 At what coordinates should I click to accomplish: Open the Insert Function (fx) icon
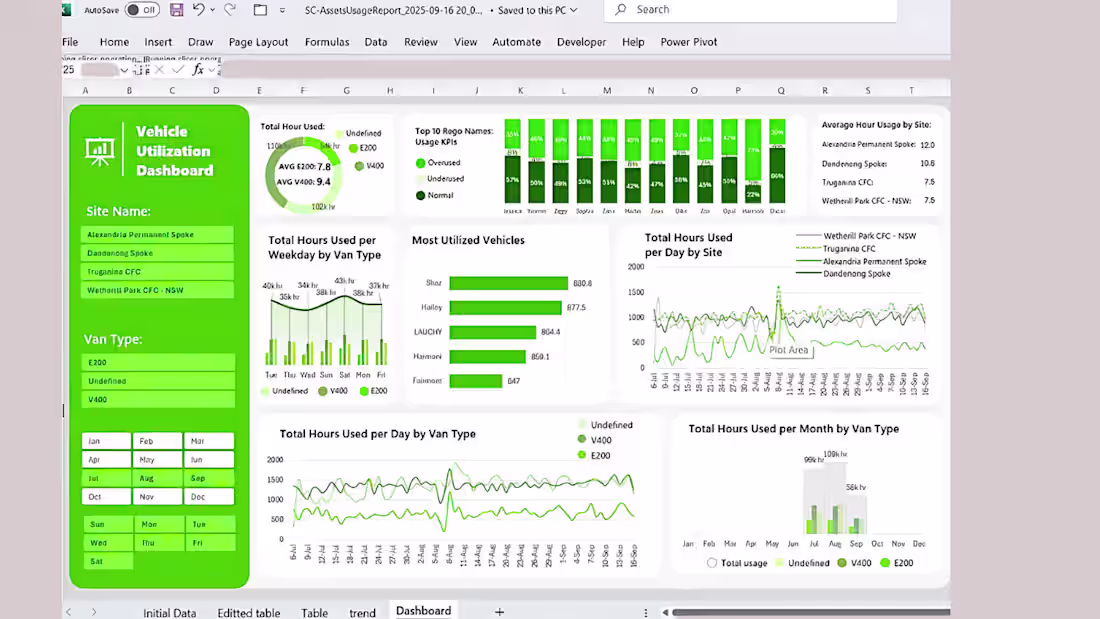tap(198, 69)
